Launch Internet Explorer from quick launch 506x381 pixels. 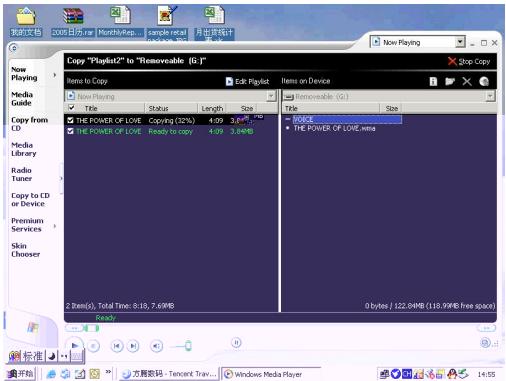pos(51,374)
